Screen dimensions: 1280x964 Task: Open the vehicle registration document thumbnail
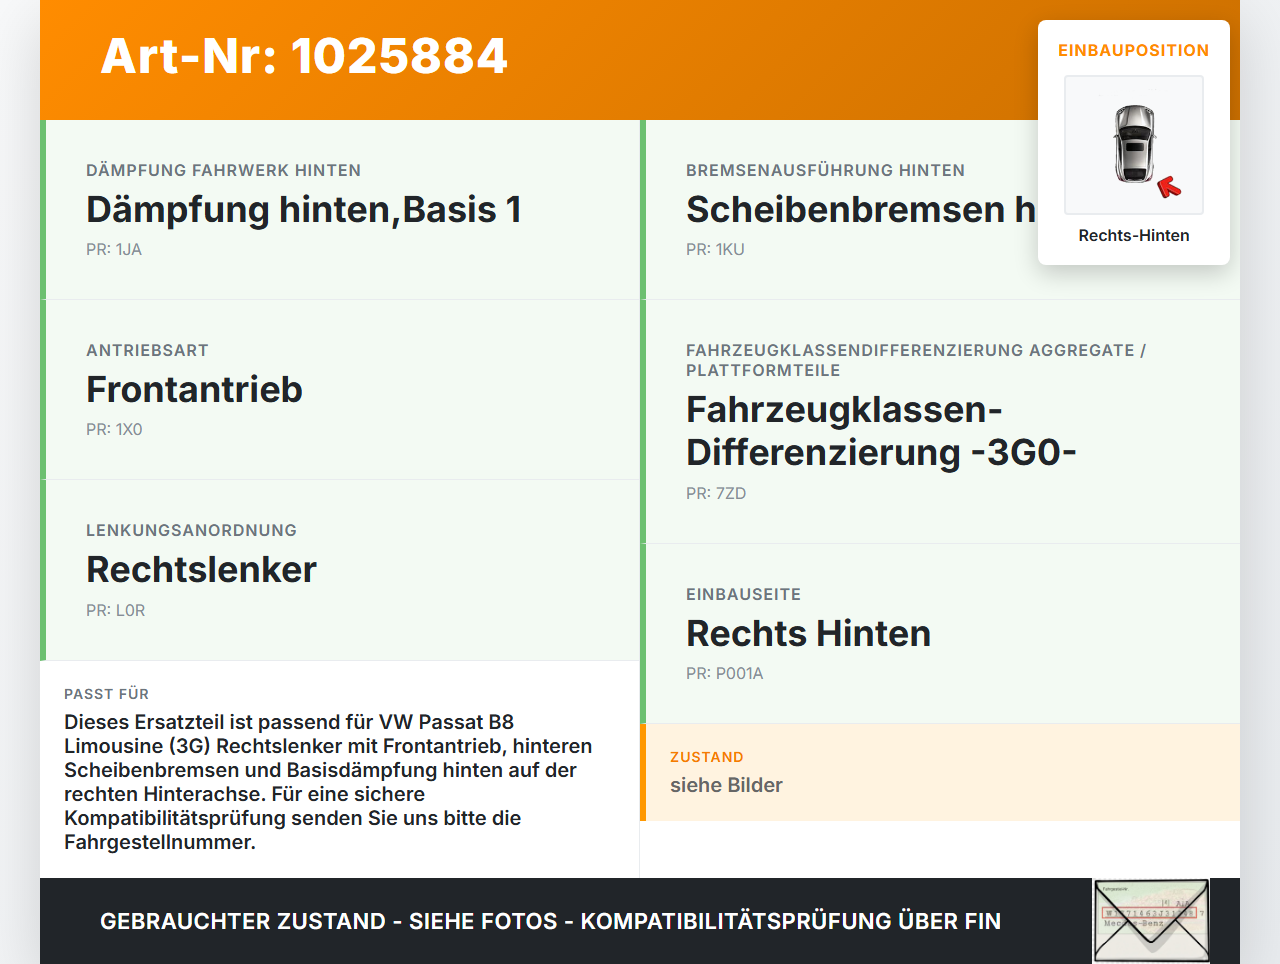coord(1151,921)
